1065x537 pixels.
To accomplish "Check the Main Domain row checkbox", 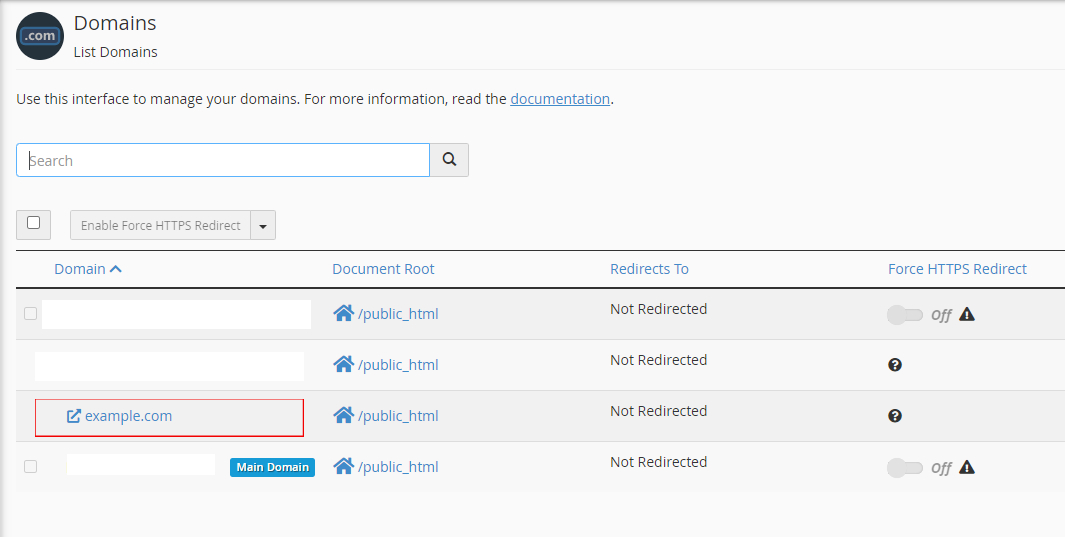I will (x=31, y=466).
